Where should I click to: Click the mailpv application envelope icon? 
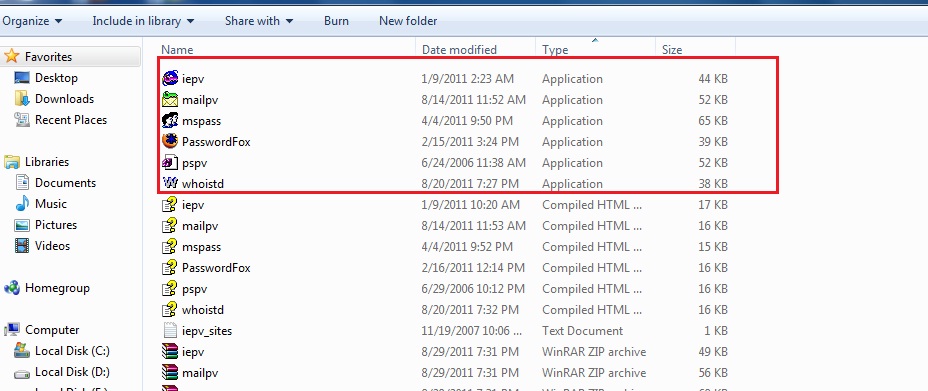(170, 99)
